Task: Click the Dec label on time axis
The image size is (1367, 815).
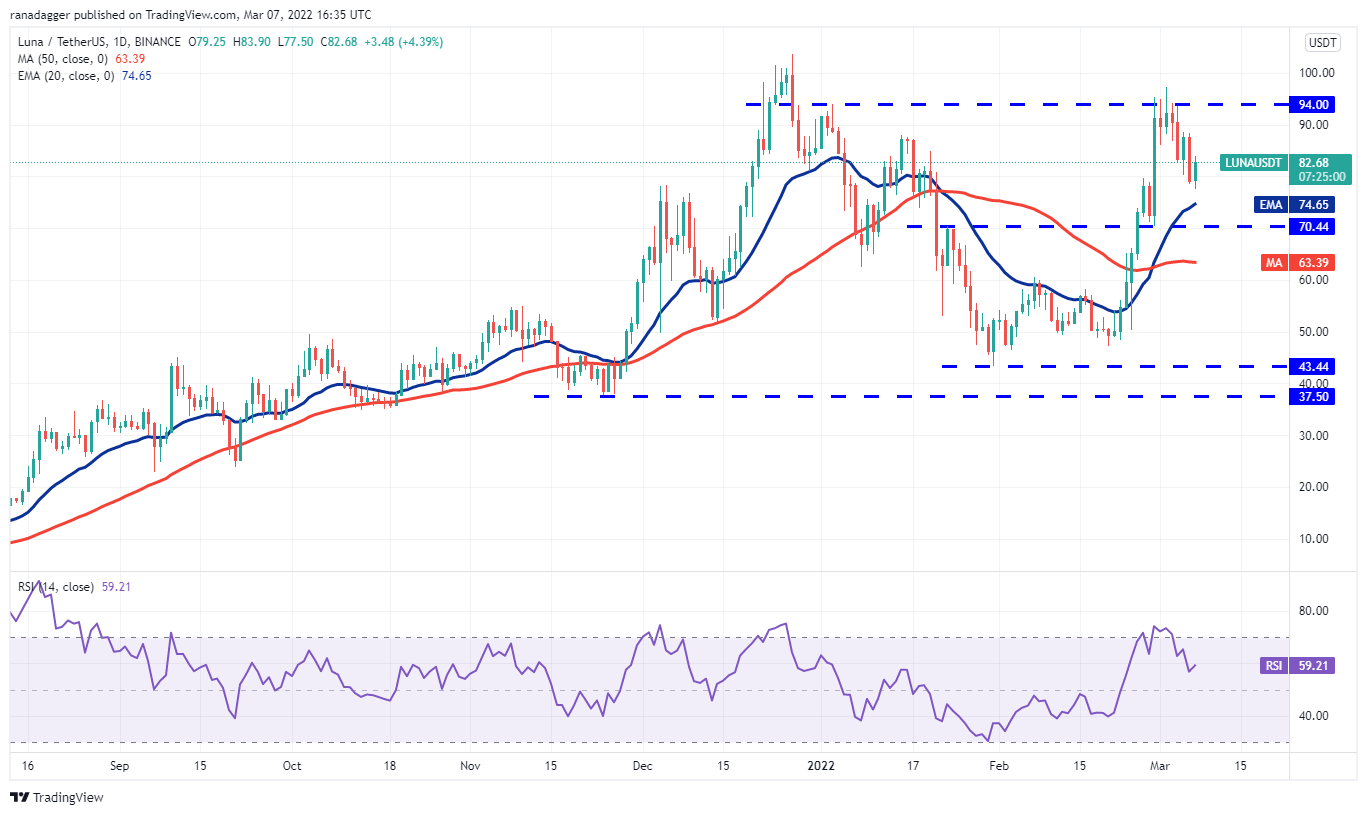Action: pyautogui.click(x=642, y=766)
